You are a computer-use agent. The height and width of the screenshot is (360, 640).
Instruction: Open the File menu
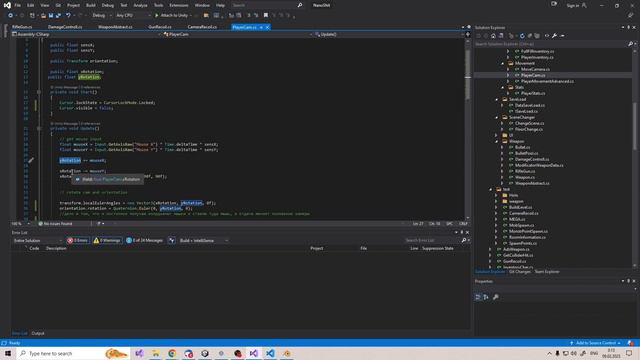click(x=18, y=5)
